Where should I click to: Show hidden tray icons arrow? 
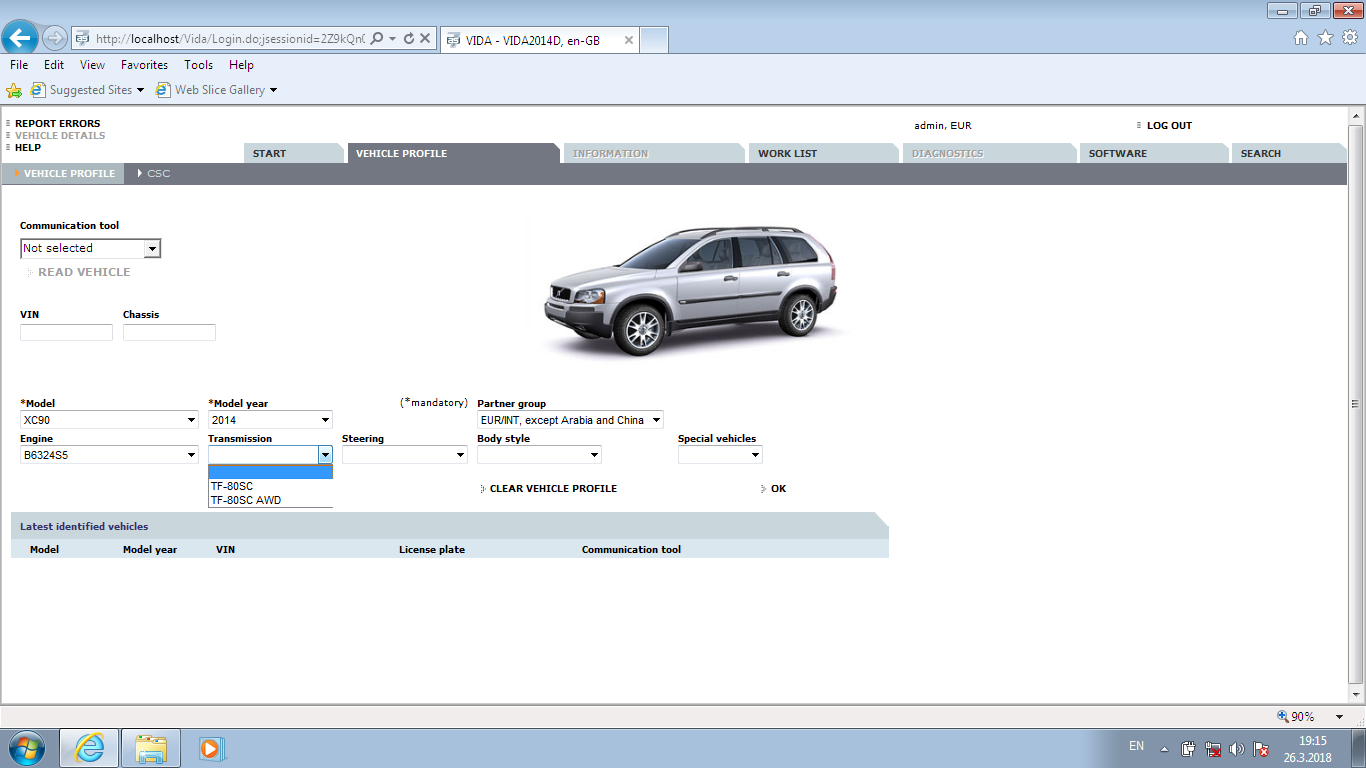(x=1164, y=748)
